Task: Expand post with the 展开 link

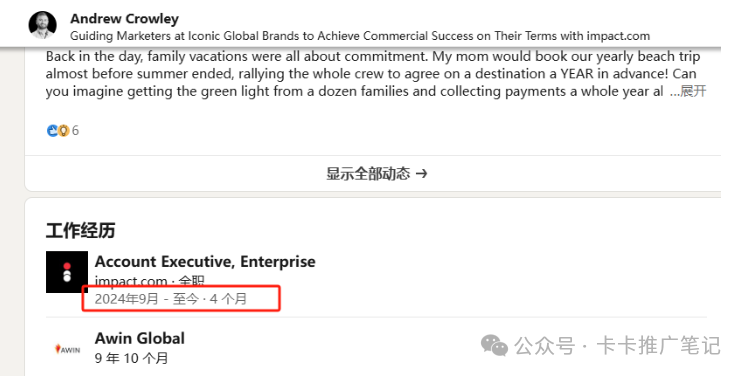Action: [x=693, y=91]
